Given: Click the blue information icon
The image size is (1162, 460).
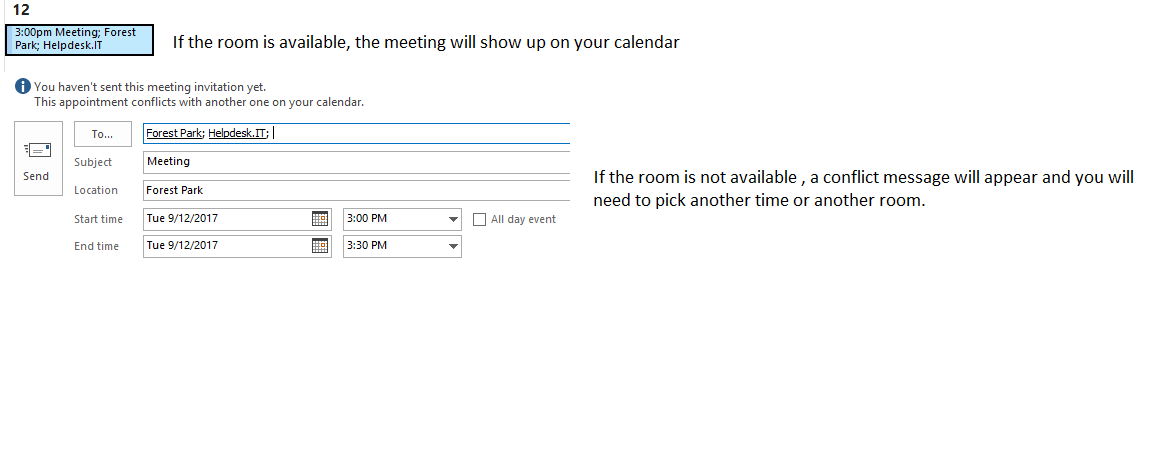Looking at the screenshot, I should (23, 87).
